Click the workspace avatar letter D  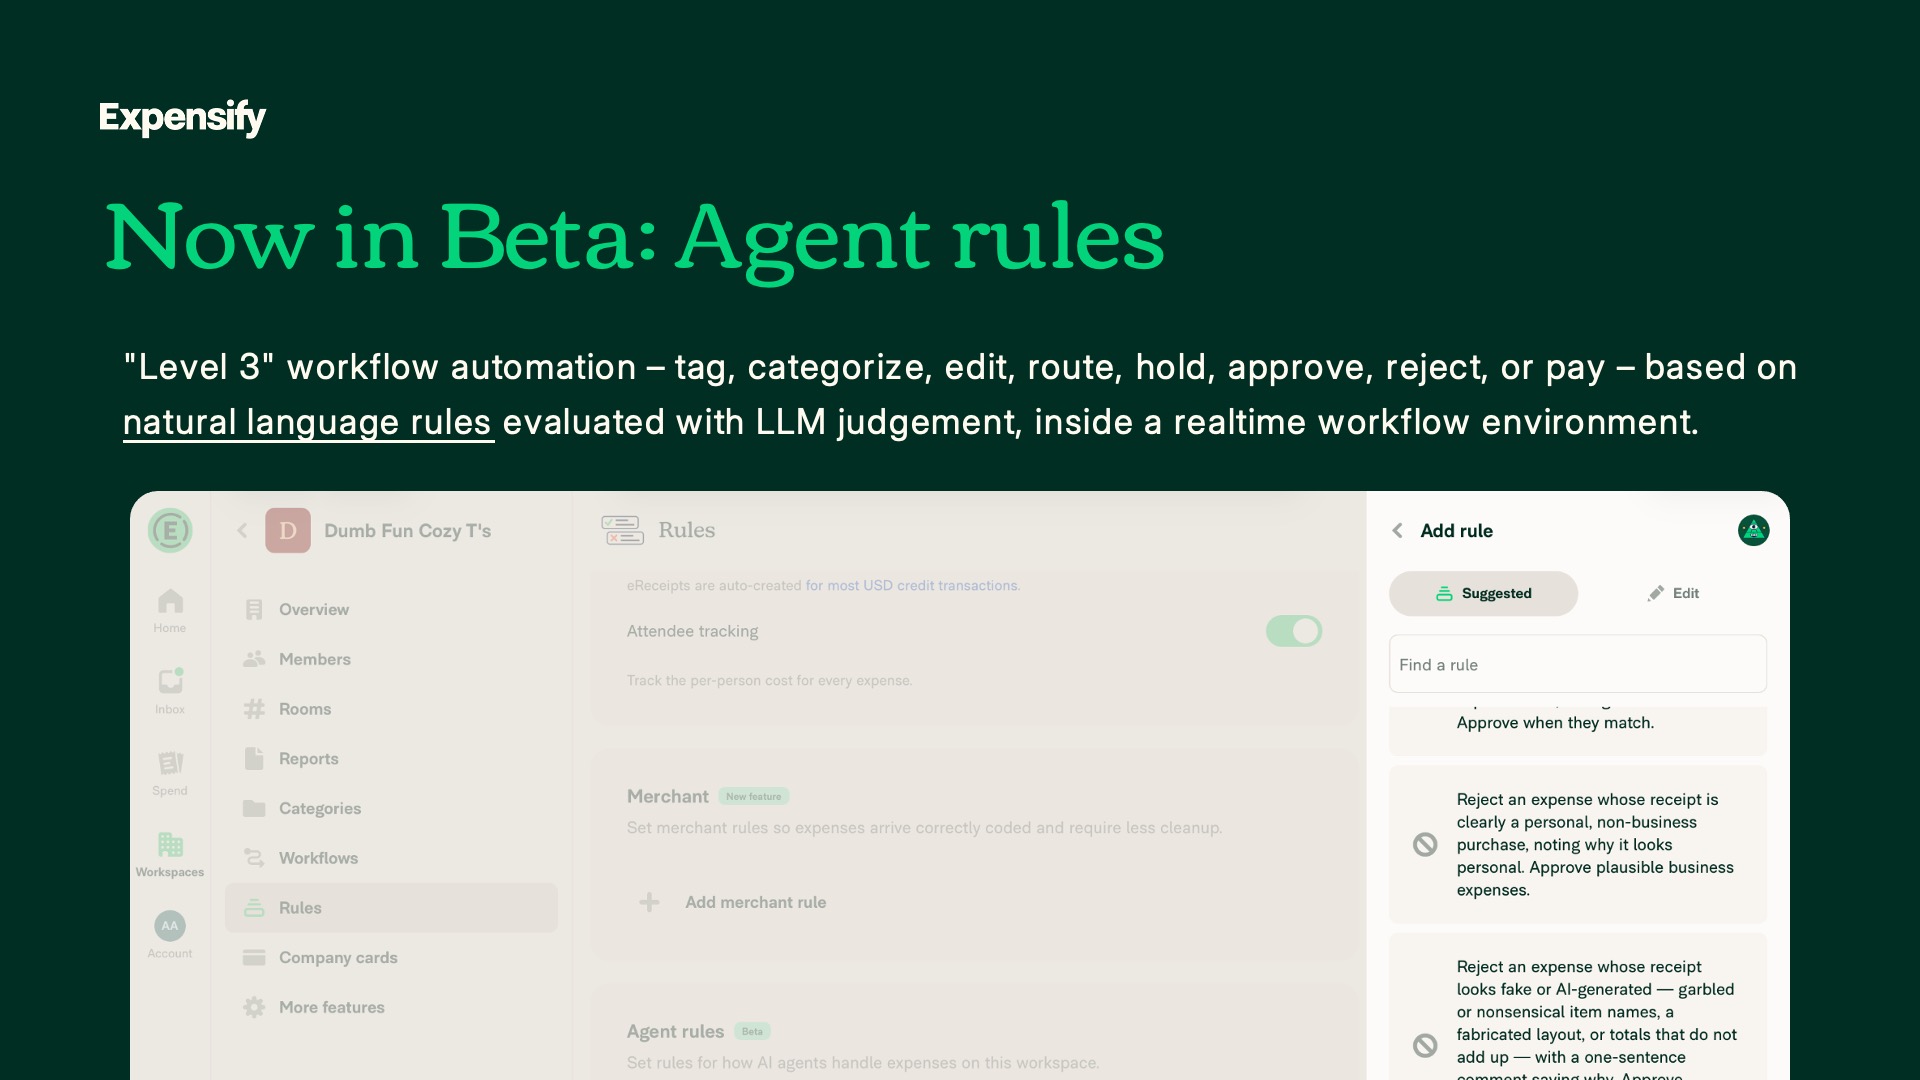tap(288, 531)
